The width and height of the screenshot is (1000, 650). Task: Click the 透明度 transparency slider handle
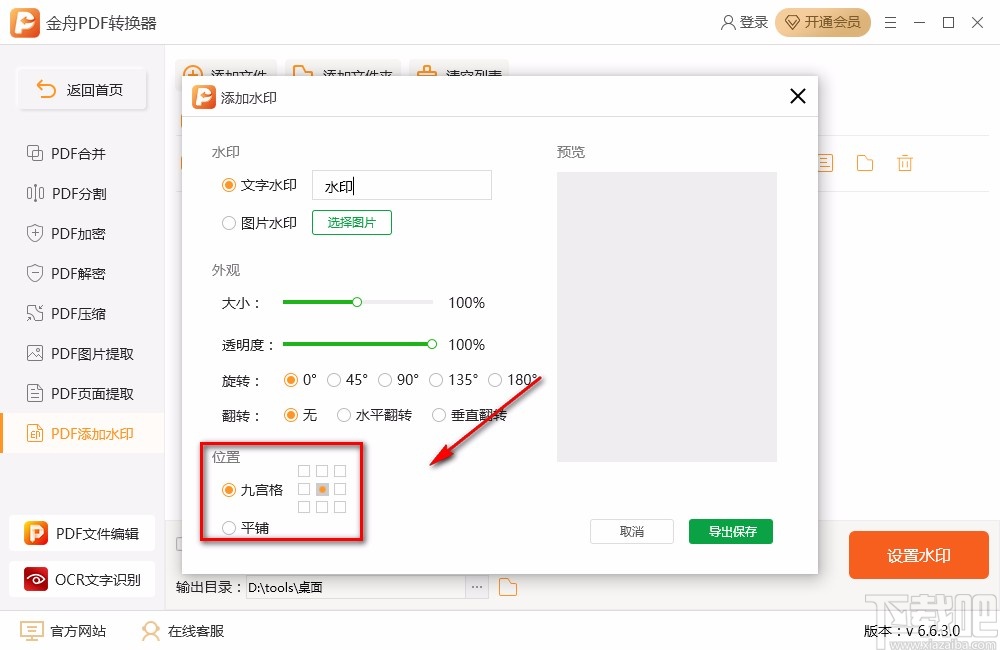point(431,344)
